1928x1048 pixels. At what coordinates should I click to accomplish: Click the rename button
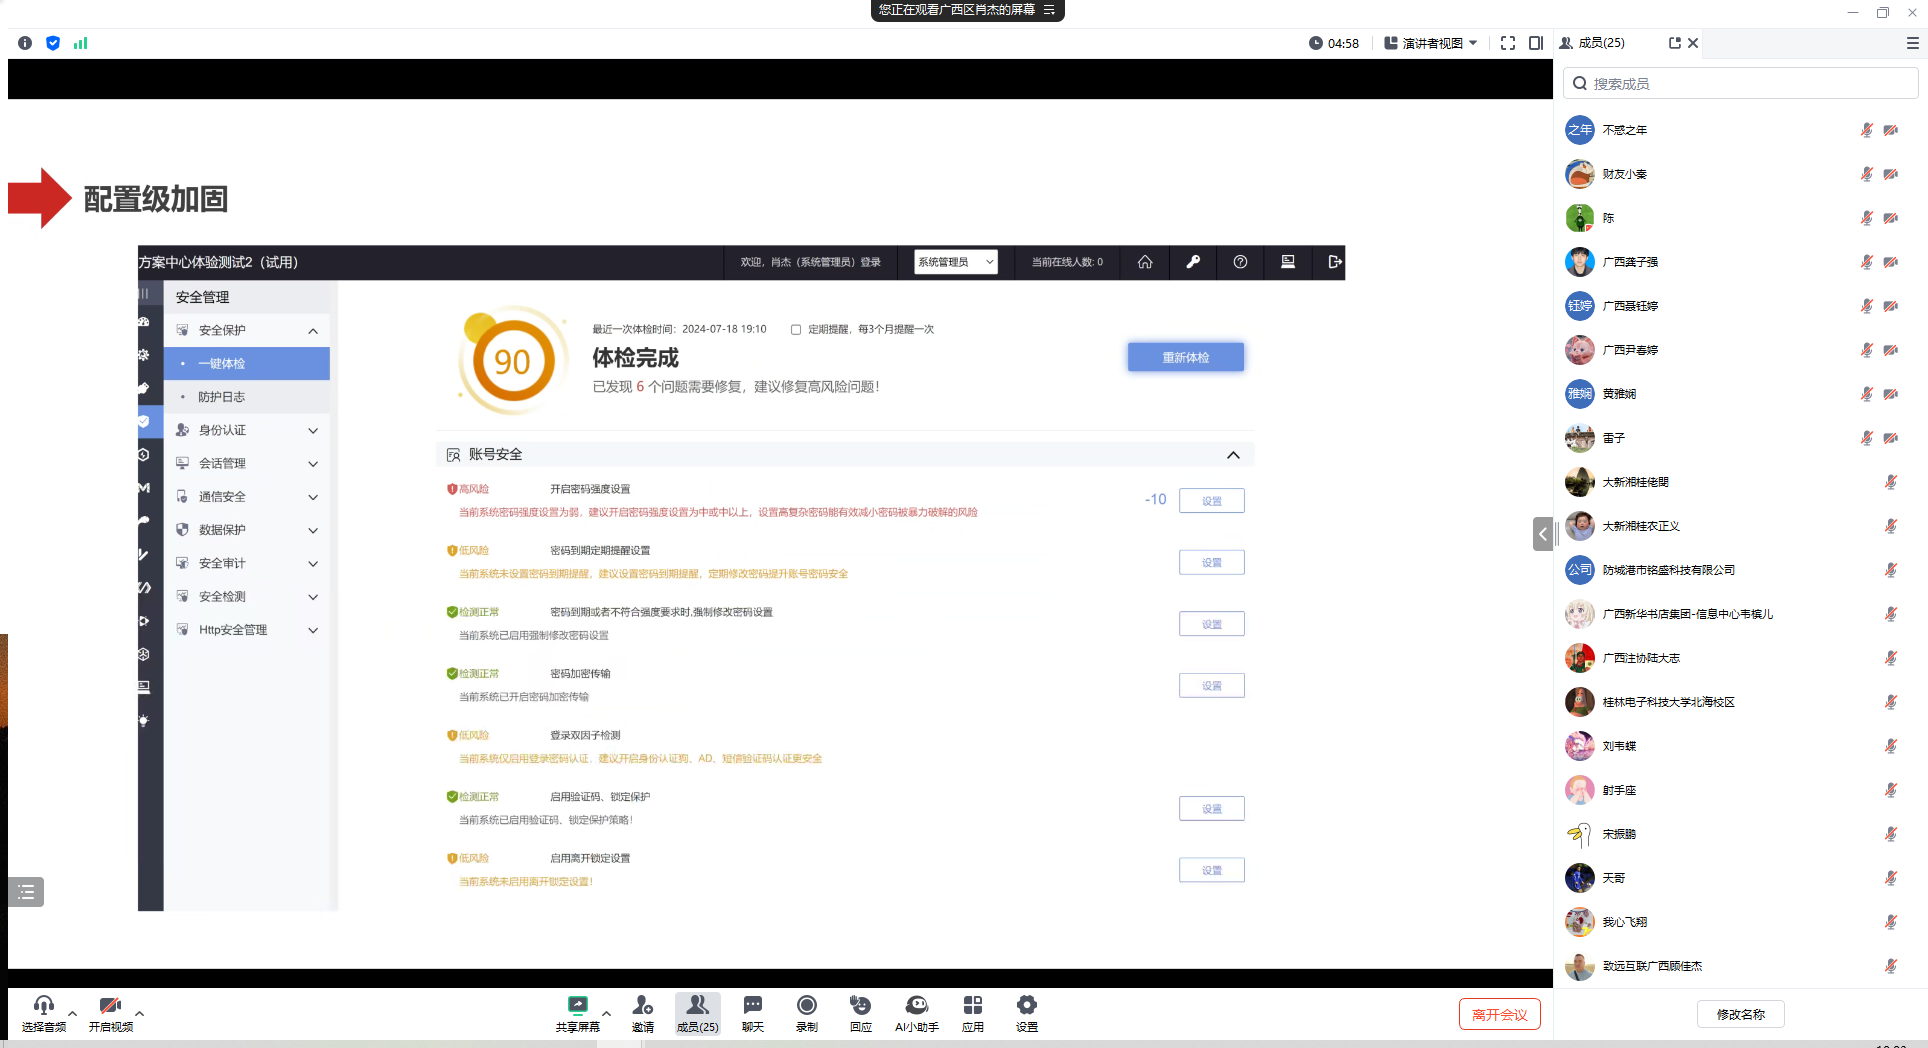point(1740,1014)
